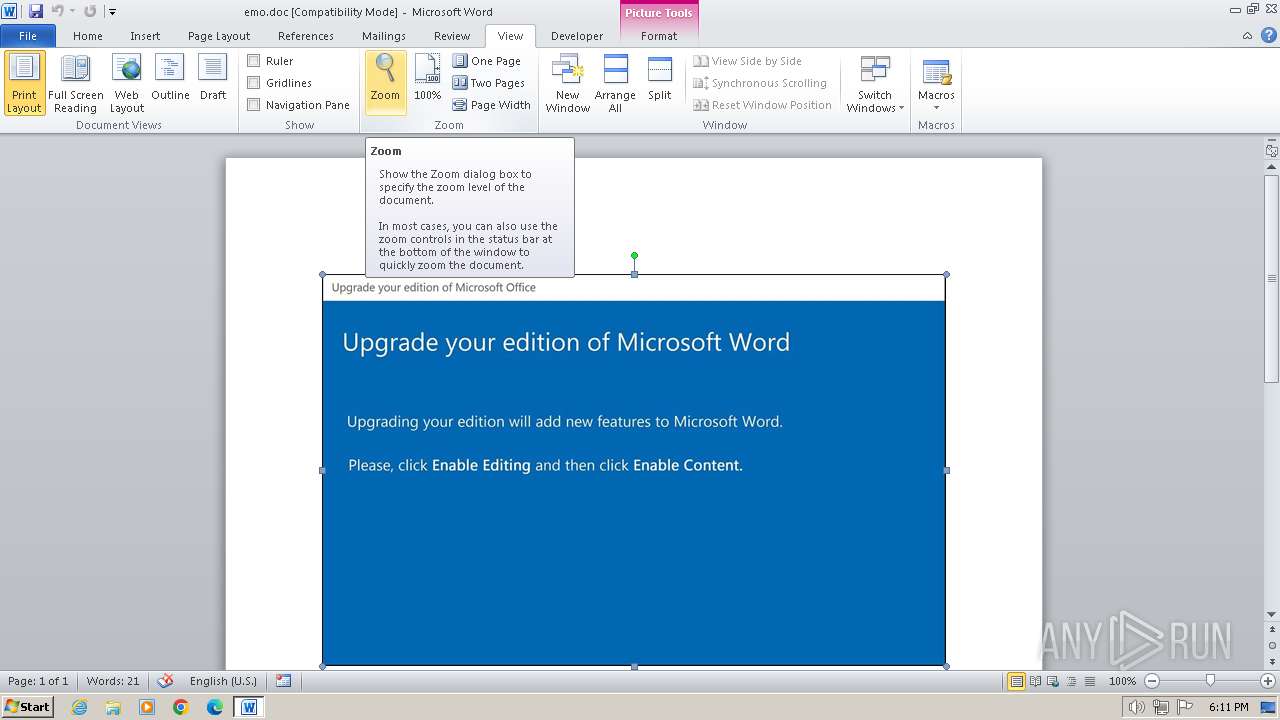The image size is (1280, 720).
Task: Launch Microsoft Edge from taskbar
Action: point(215,707)
